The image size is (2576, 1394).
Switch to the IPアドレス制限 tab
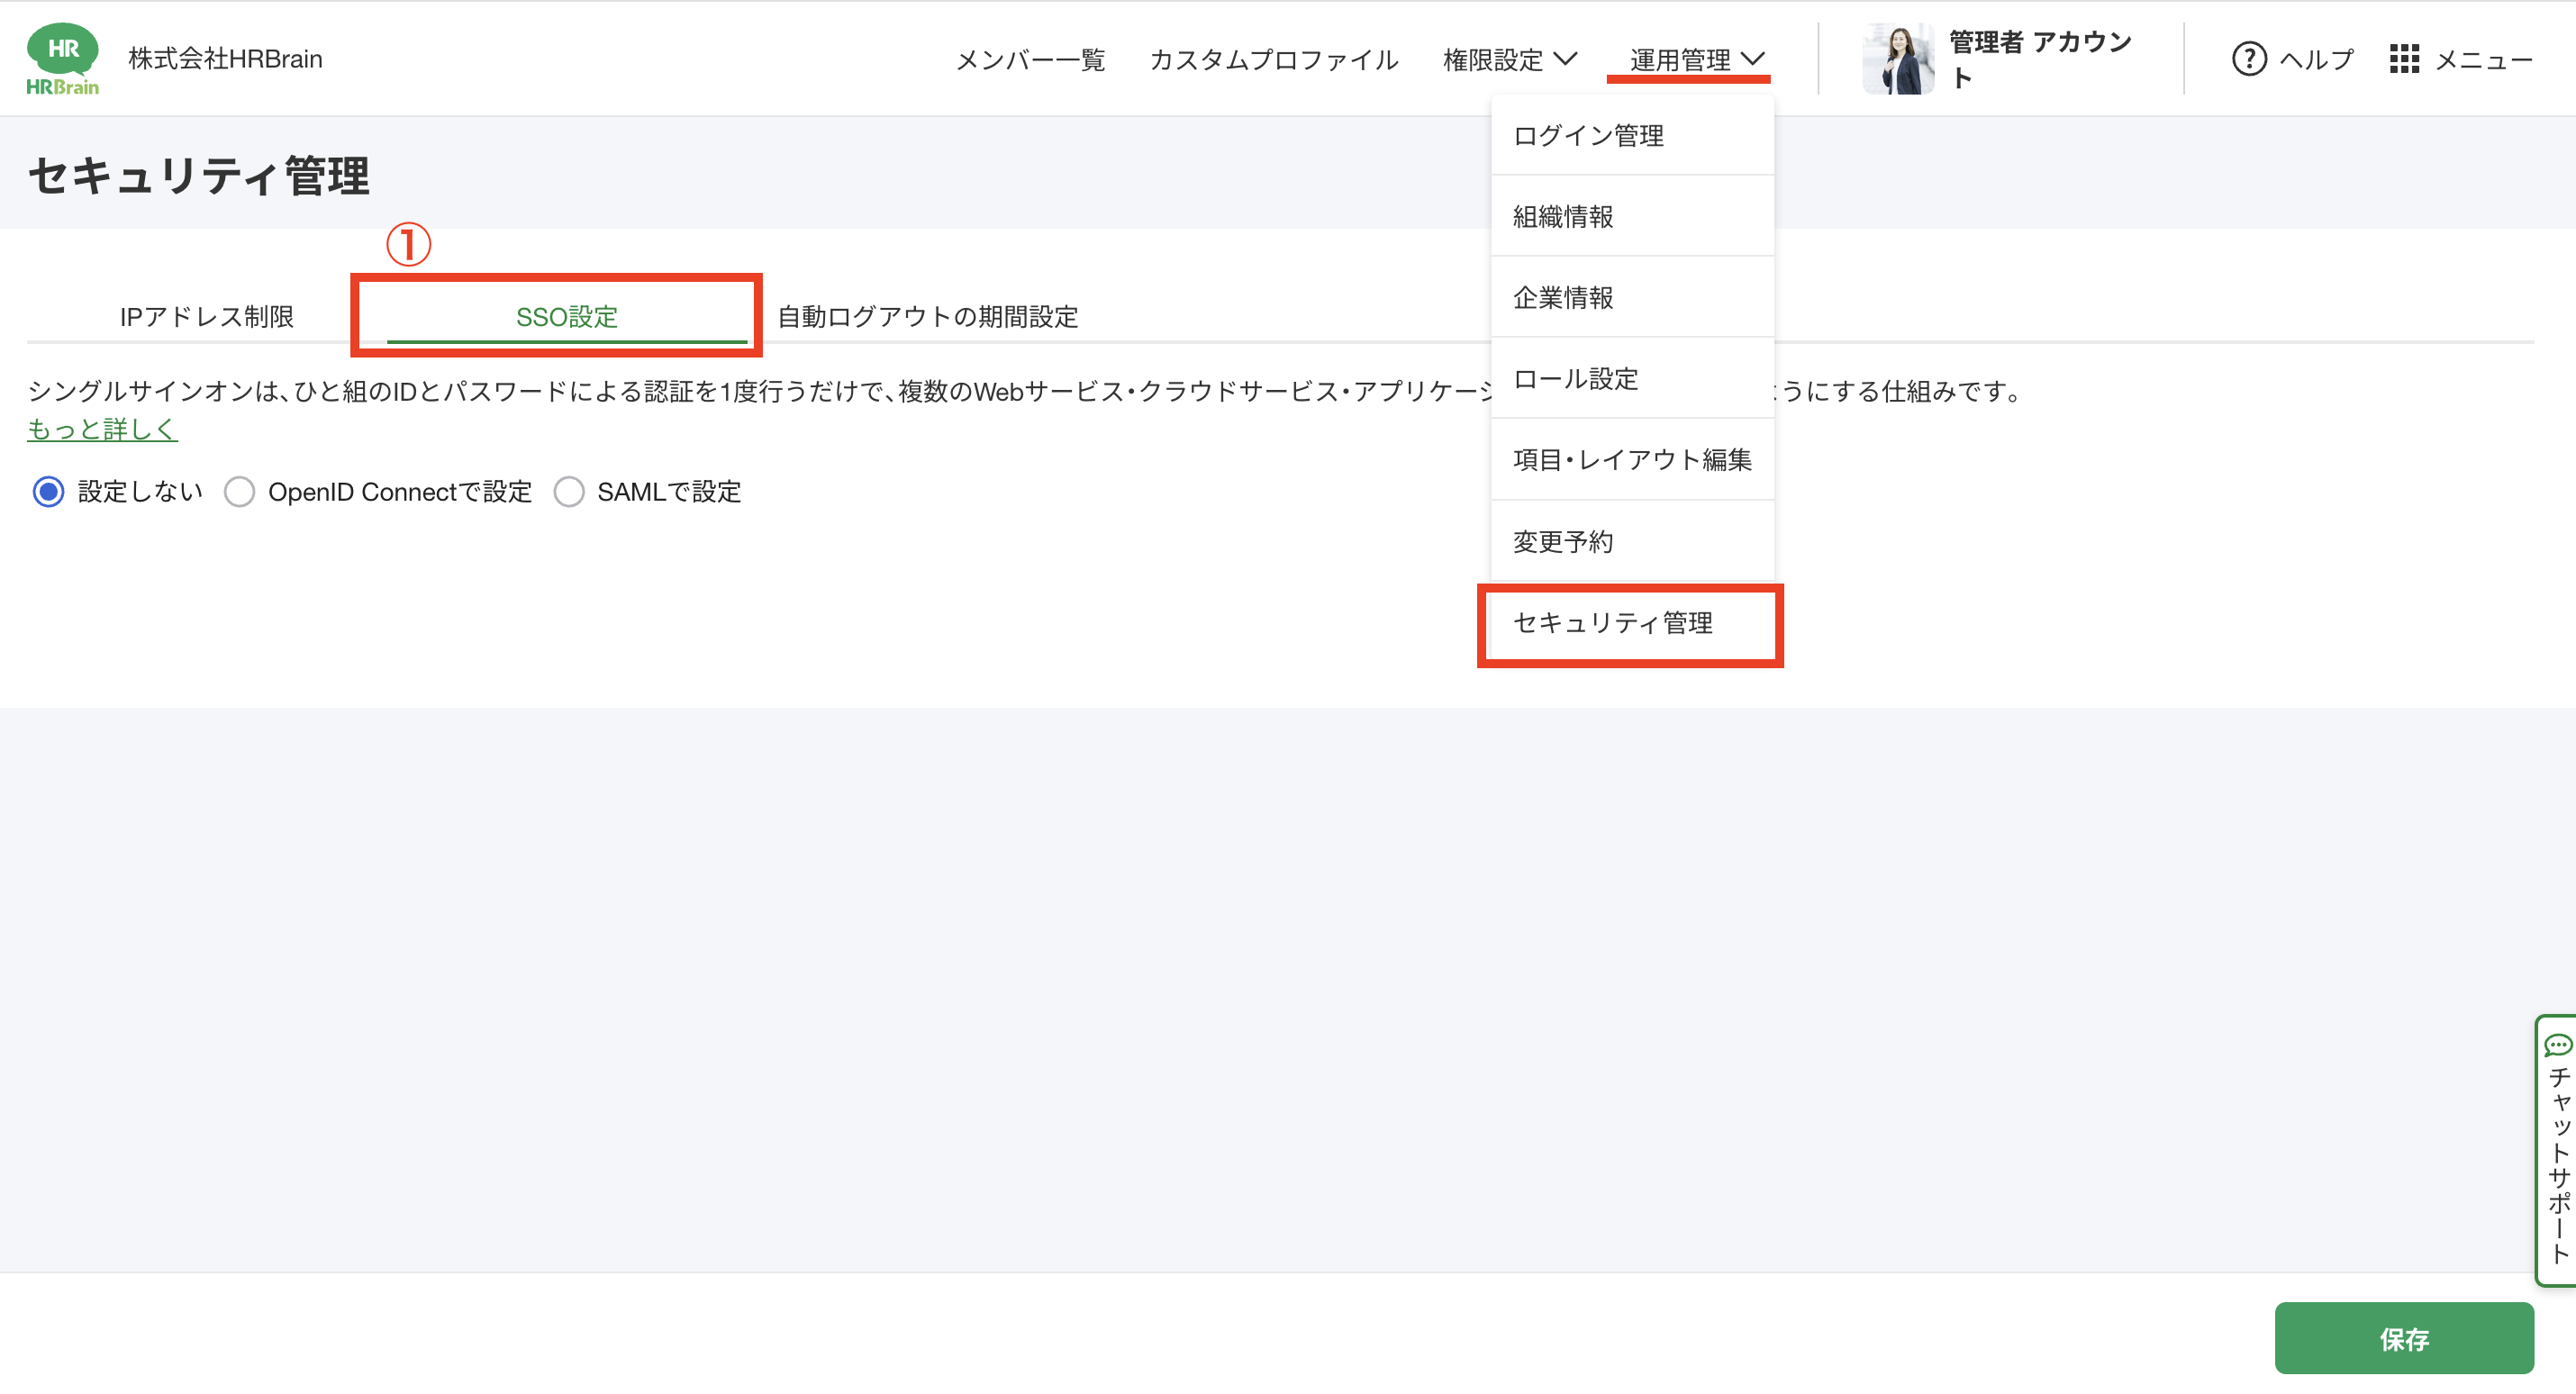click(206, 317)
